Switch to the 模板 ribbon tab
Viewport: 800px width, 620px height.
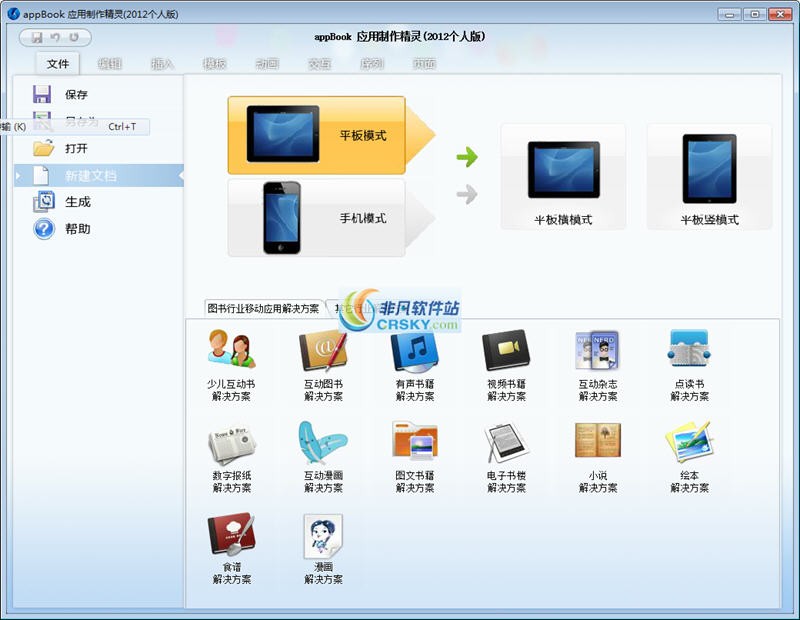click(214, 64)
